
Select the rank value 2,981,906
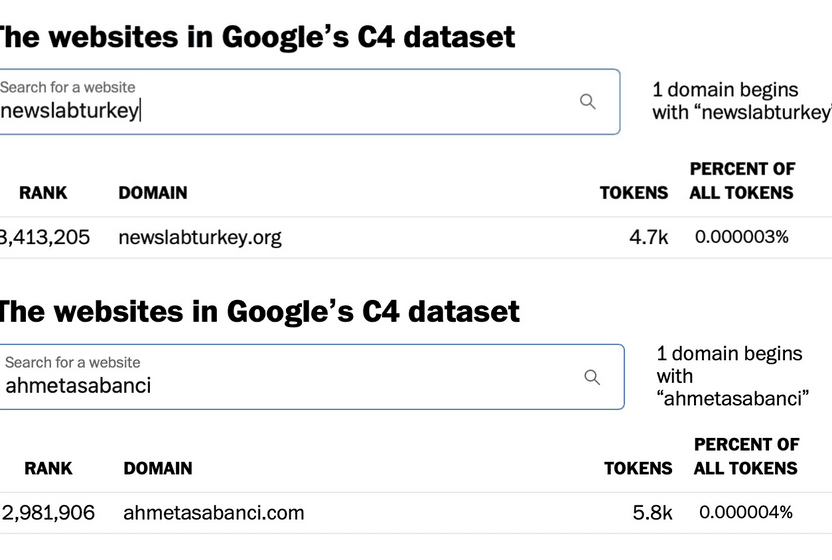48,513
